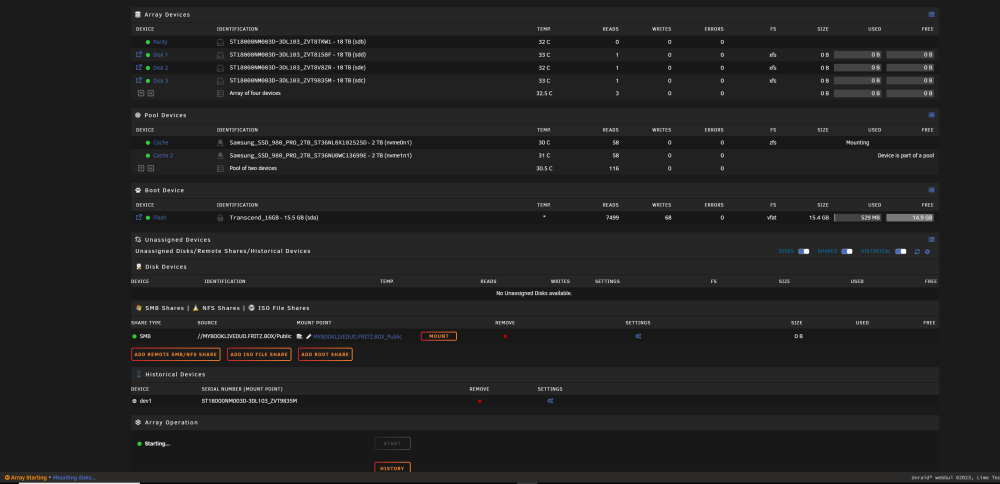The image size is (1000, 484).
Task: Click the SMB share status indicator dot
Action: pos(135,336)
